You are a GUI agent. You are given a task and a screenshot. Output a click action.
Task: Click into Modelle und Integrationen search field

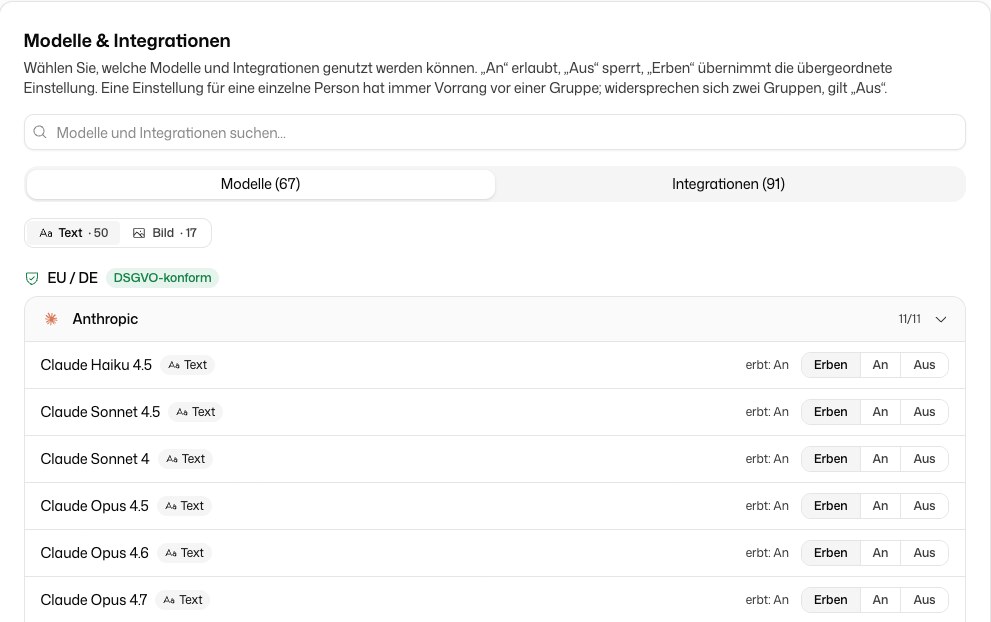click(495, 132)
